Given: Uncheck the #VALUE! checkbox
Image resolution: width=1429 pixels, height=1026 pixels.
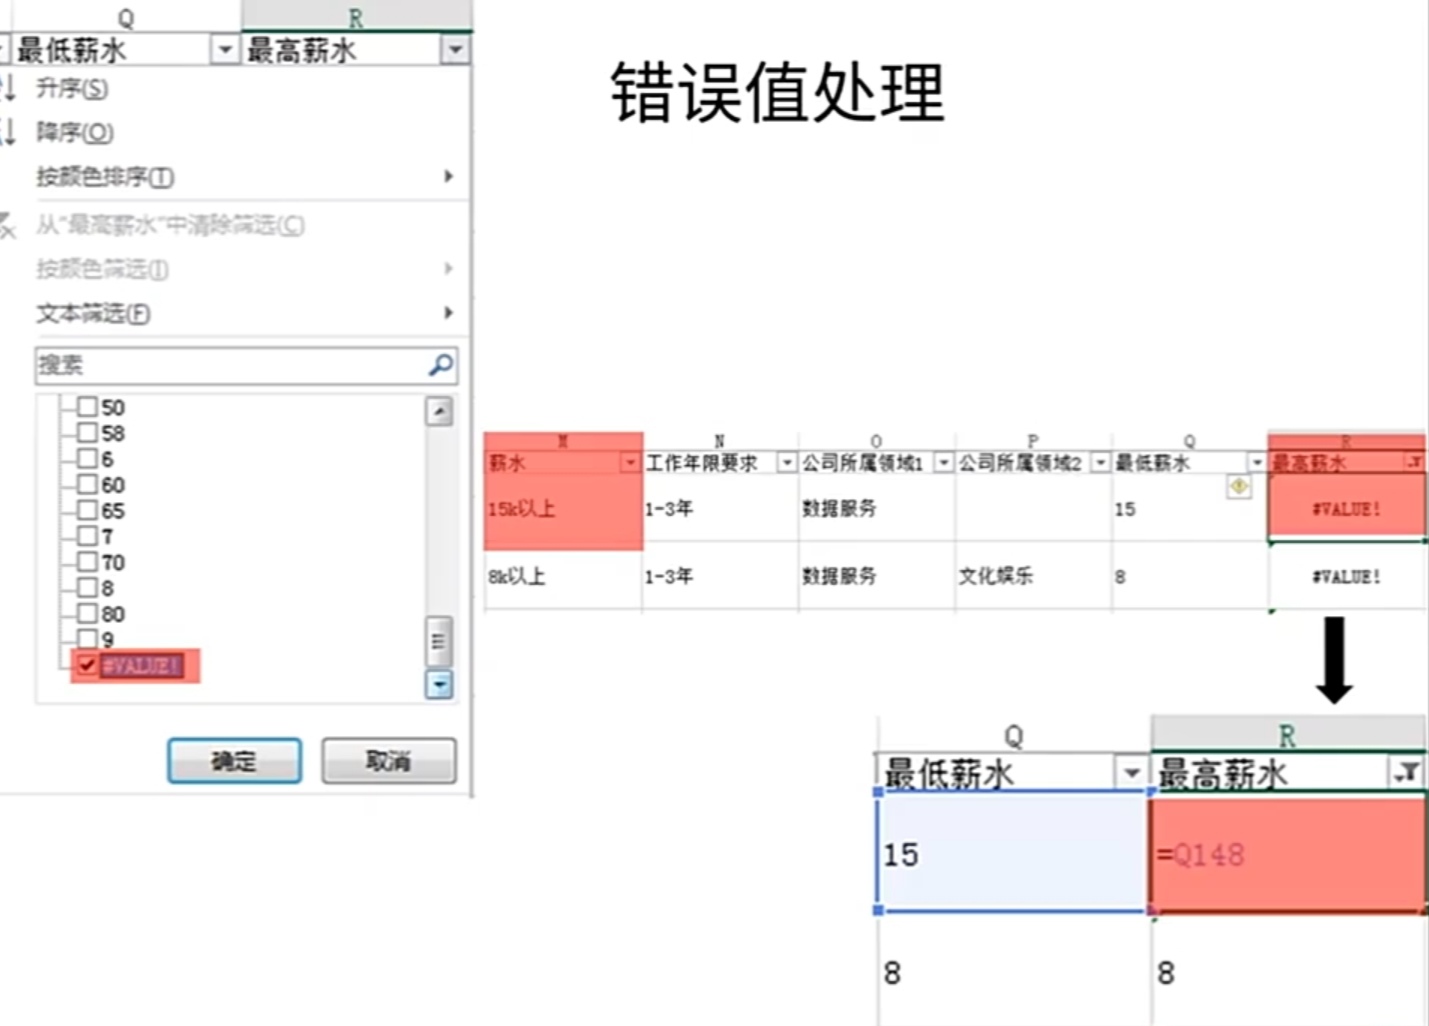Looking at the screenshot, I should click(88, 665).
